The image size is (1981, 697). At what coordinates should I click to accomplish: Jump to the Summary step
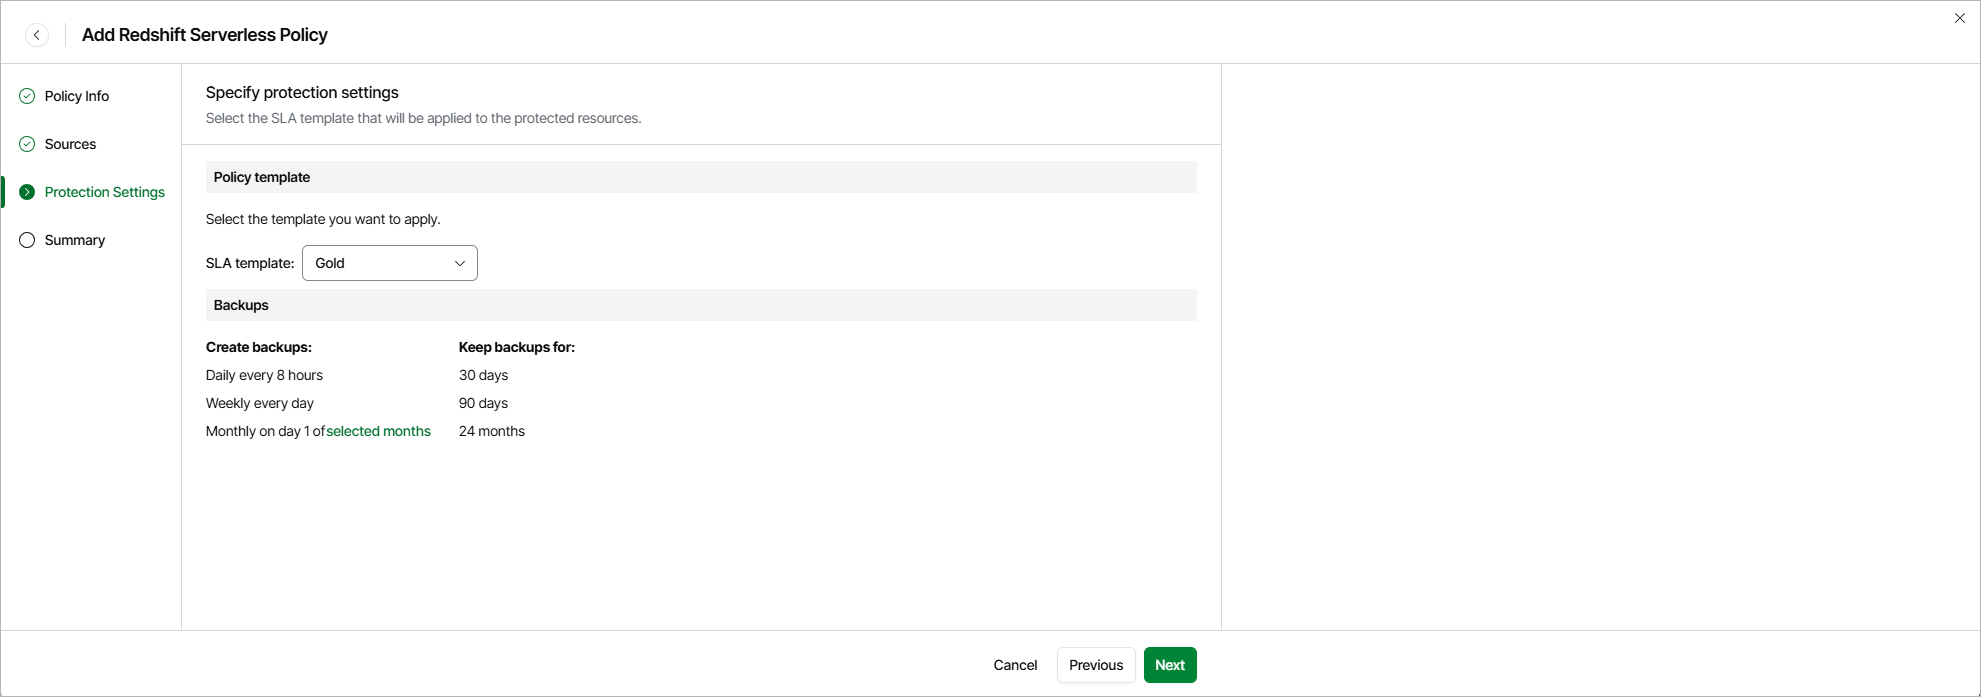pyautogui.click(x=75, y=240)
